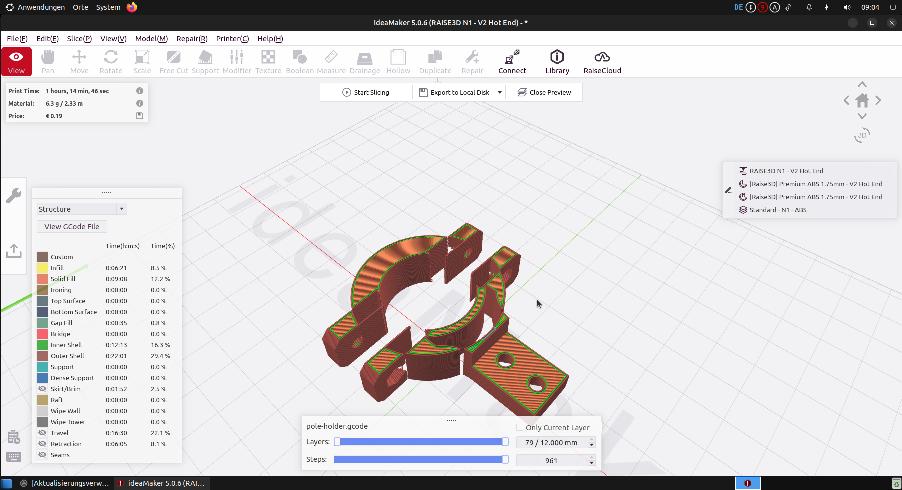Select the Scale tool
The height and width of the screenshot is (490, 902).
(x=142, y=62)
